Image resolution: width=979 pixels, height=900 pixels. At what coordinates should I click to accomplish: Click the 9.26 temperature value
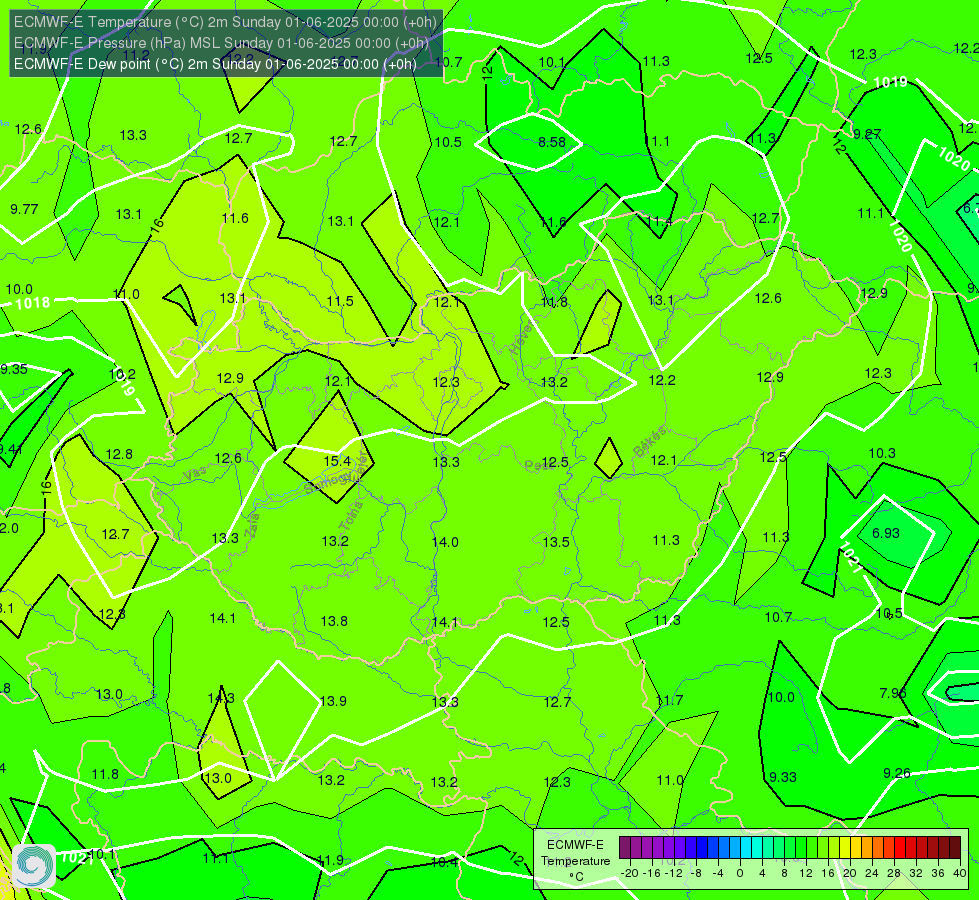(897, 773)
